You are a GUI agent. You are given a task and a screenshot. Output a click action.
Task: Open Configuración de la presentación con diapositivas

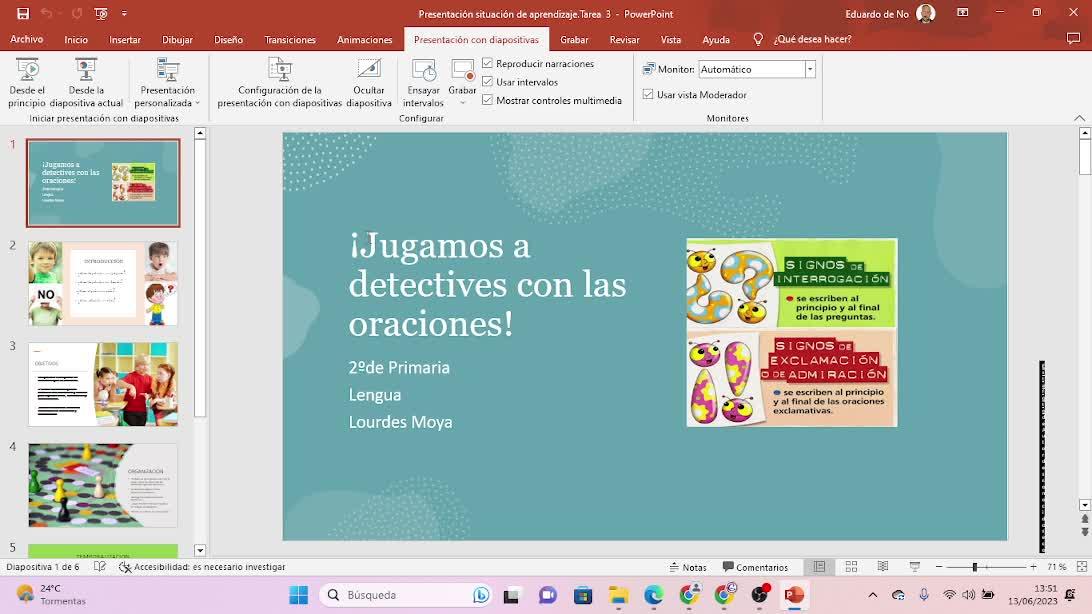pos(279,81)
